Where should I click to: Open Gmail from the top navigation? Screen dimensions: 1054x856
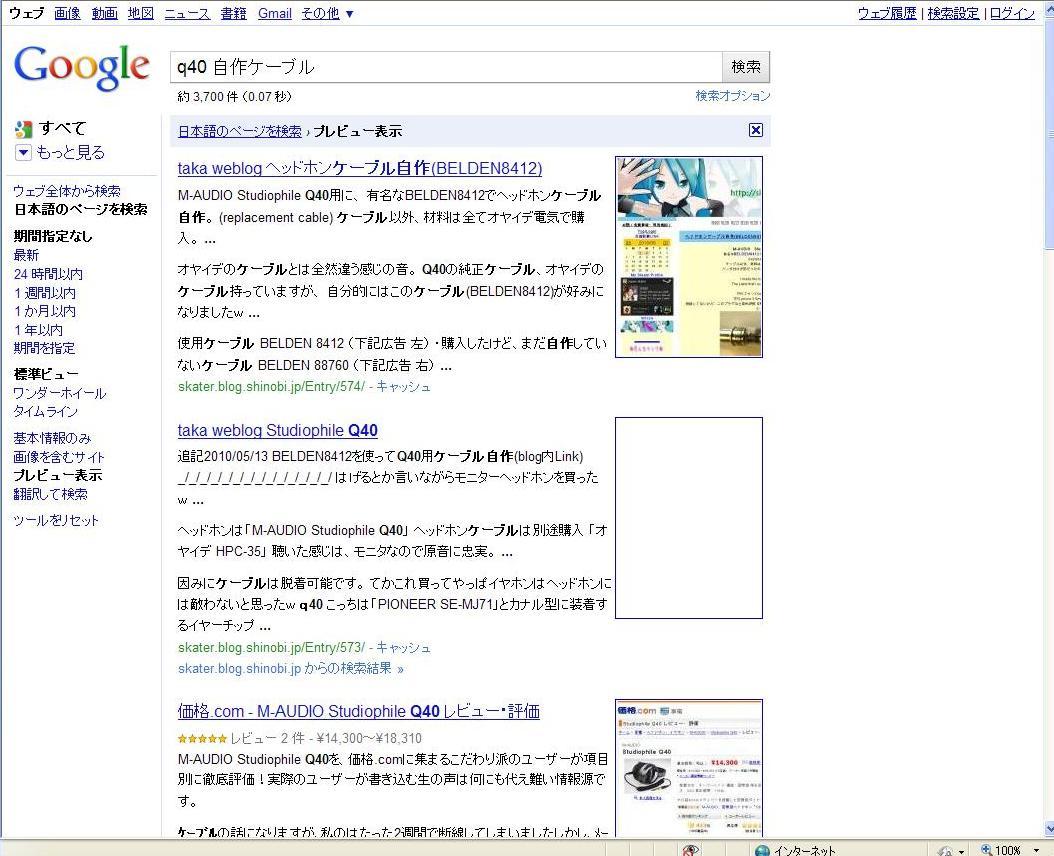pos(275,13)
